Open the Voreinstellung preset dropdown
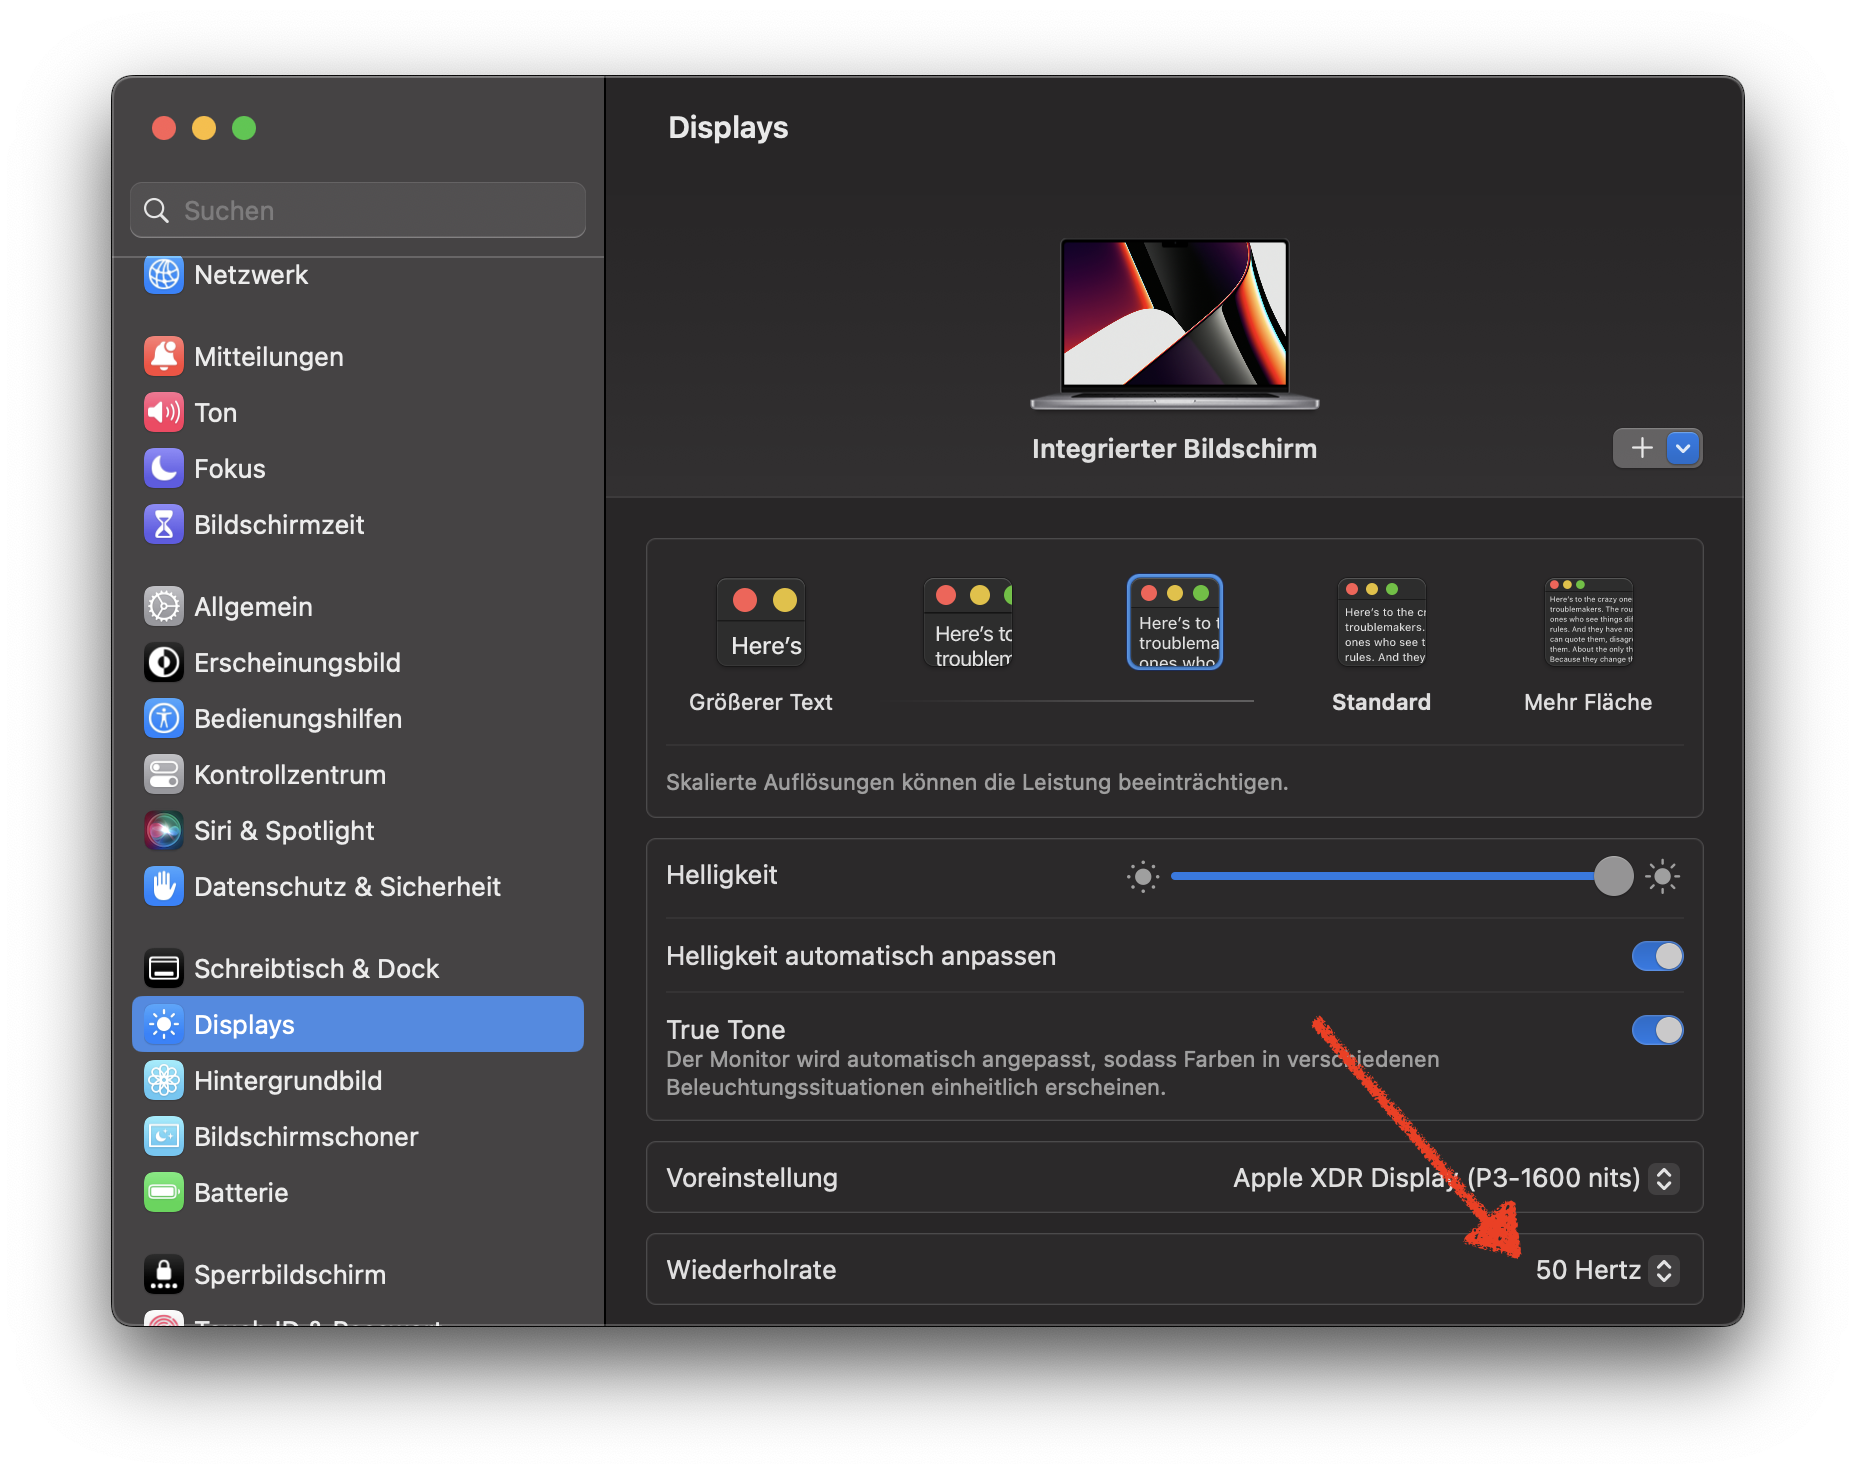Image resolution: width=1856 pixels, height=1474 pixels. coord(1664,1178)
